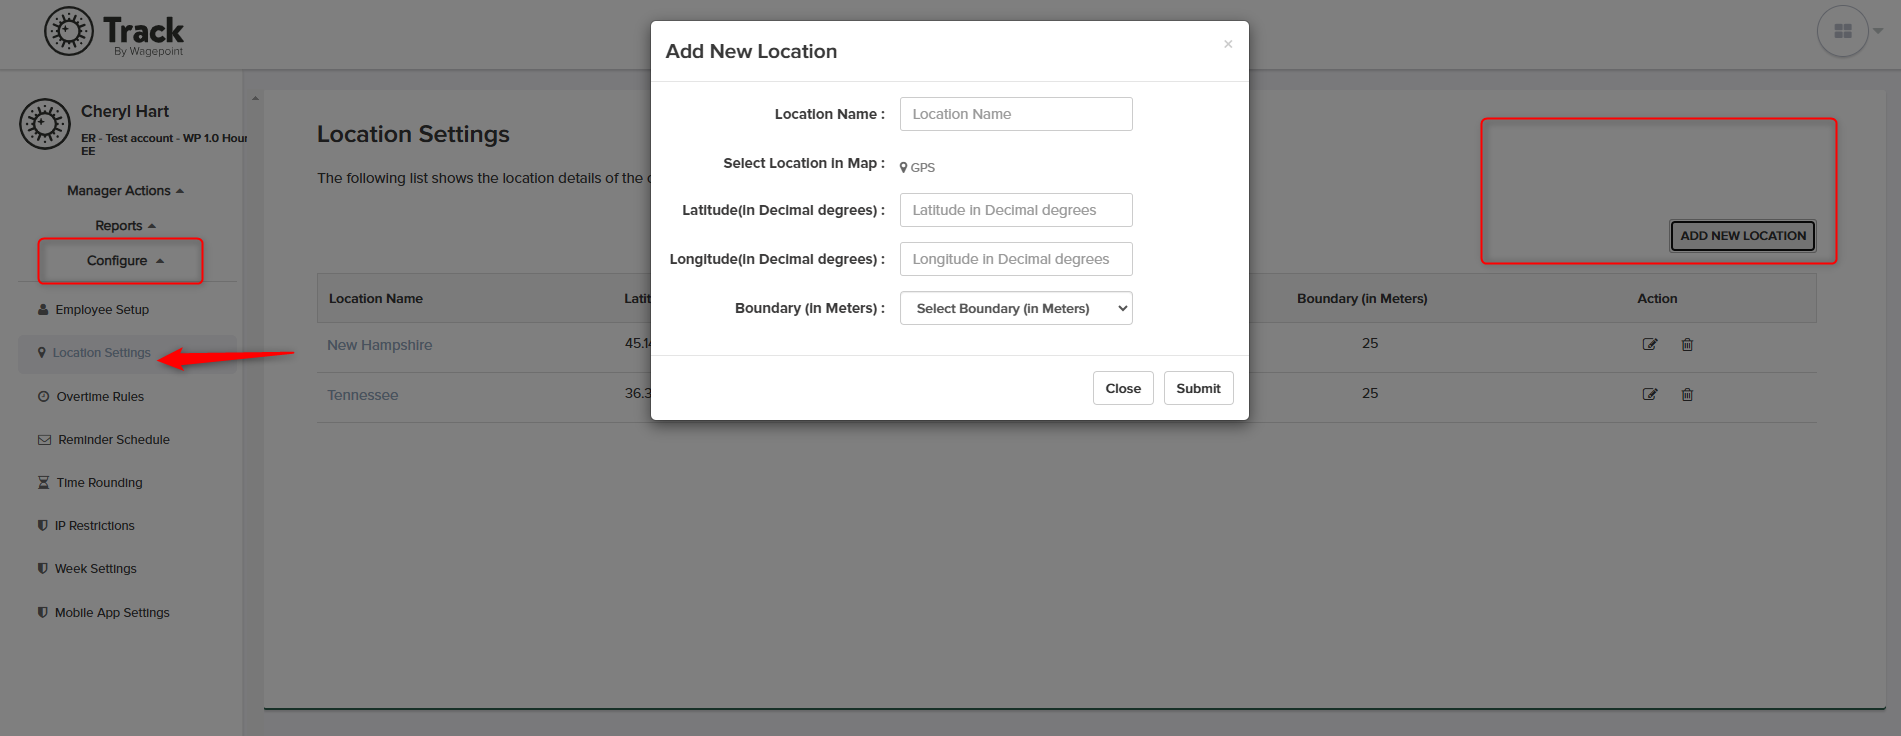Expand the Reports menu
The image size is (1901, 736).
click(125, 226)
